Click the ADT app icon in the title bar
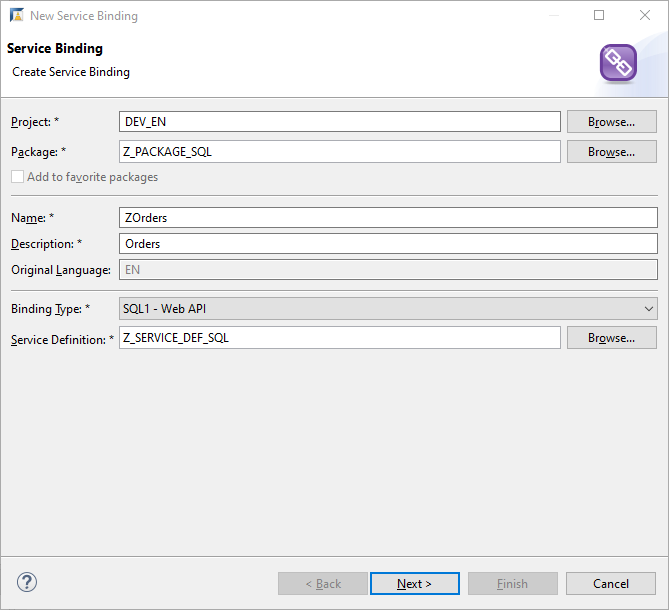 17,15
